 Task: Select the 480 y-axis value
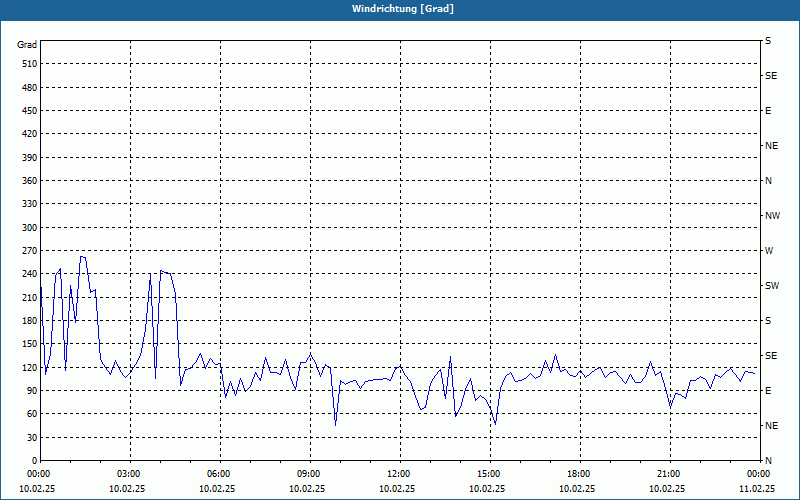(x=30, y=87)
